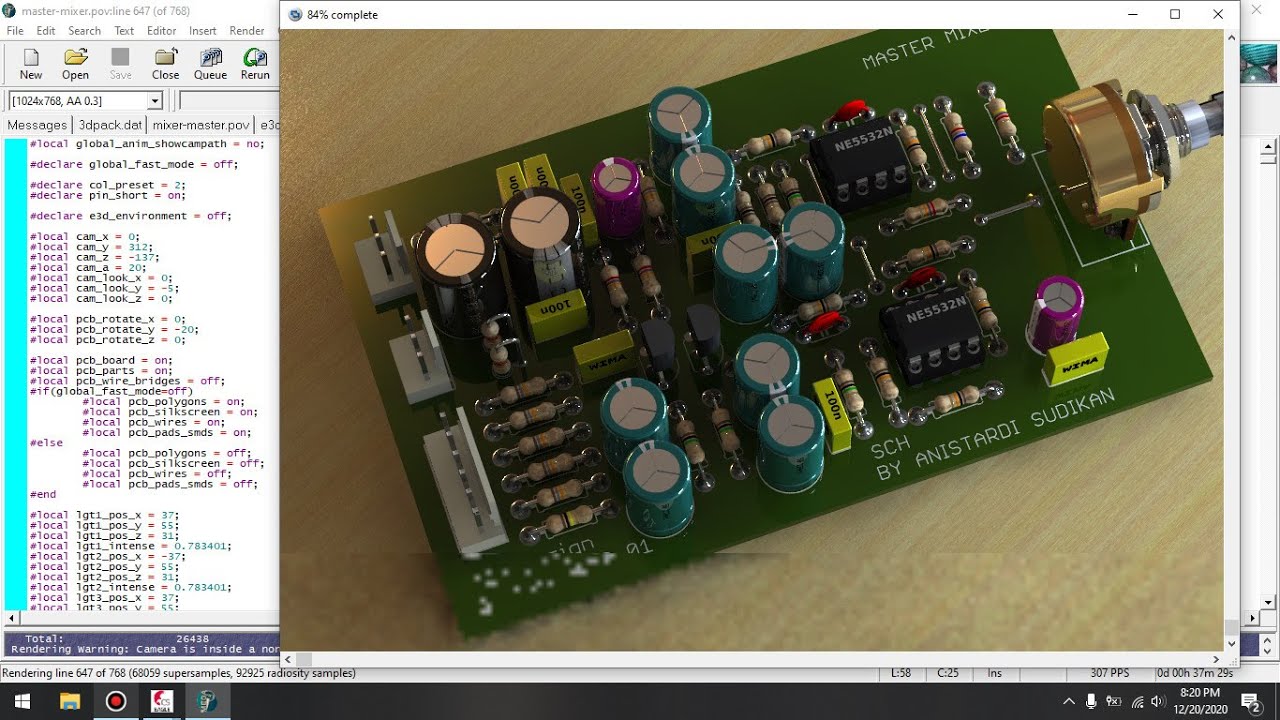Click the line '#declare e3d_environment = off;'

point(130,216)
